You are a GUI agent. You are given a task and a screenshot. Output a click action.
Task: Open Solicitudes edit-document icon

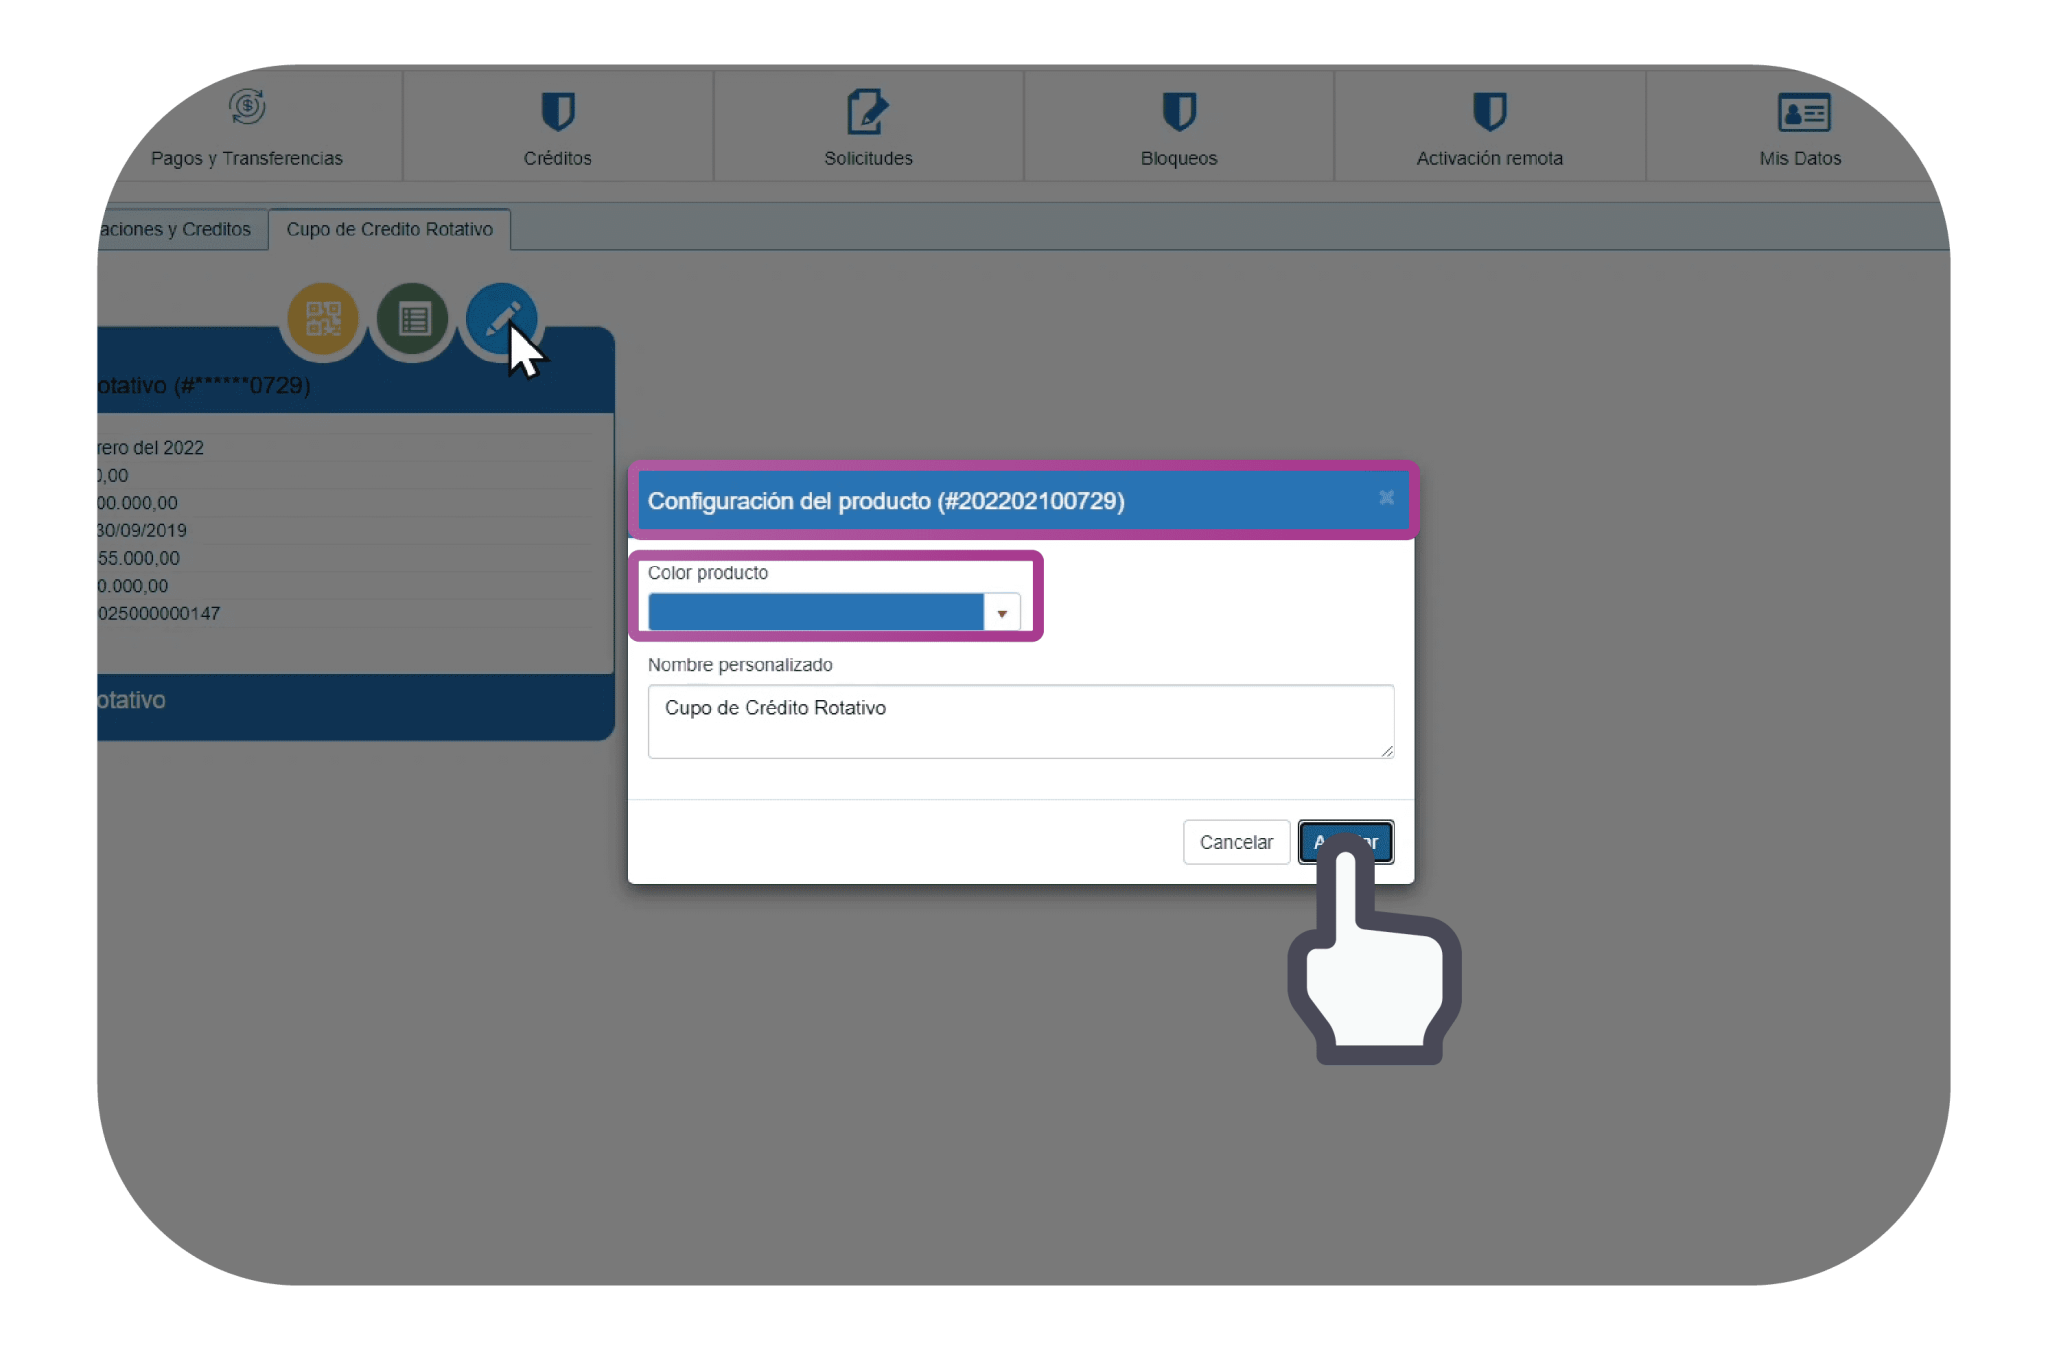(x=867, y=111)
